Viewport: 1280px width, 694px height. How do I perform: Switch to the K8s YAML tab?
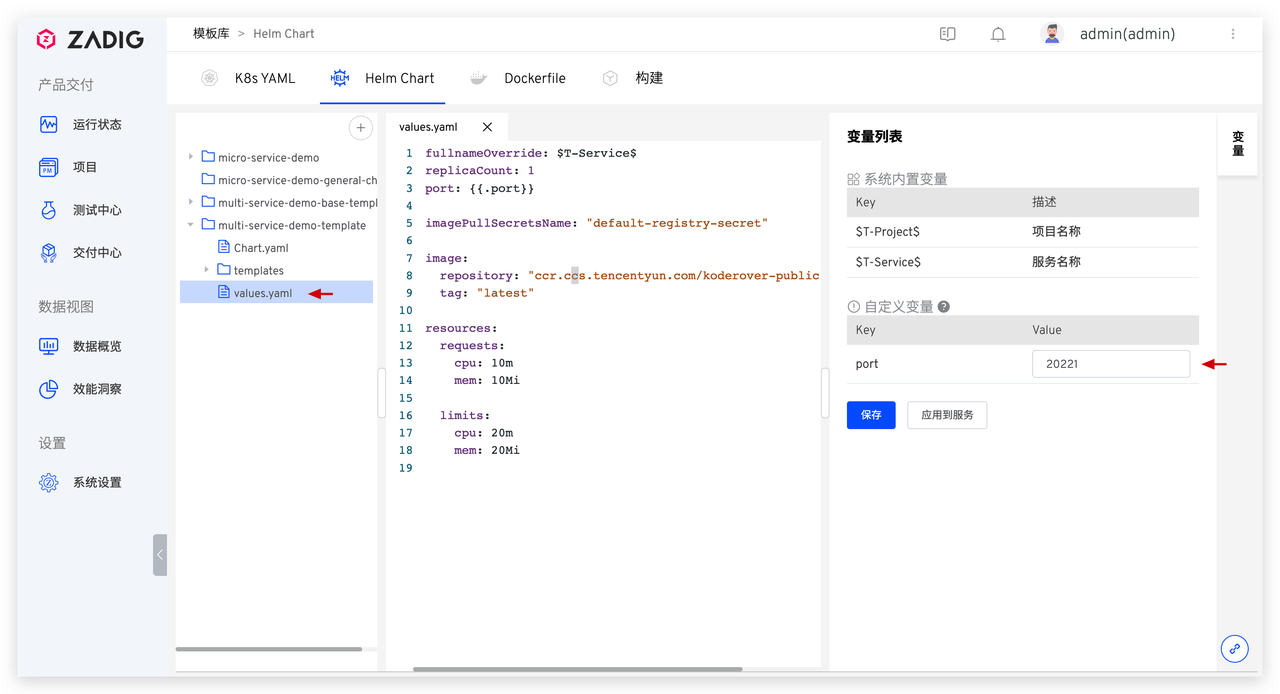point(248,78)
